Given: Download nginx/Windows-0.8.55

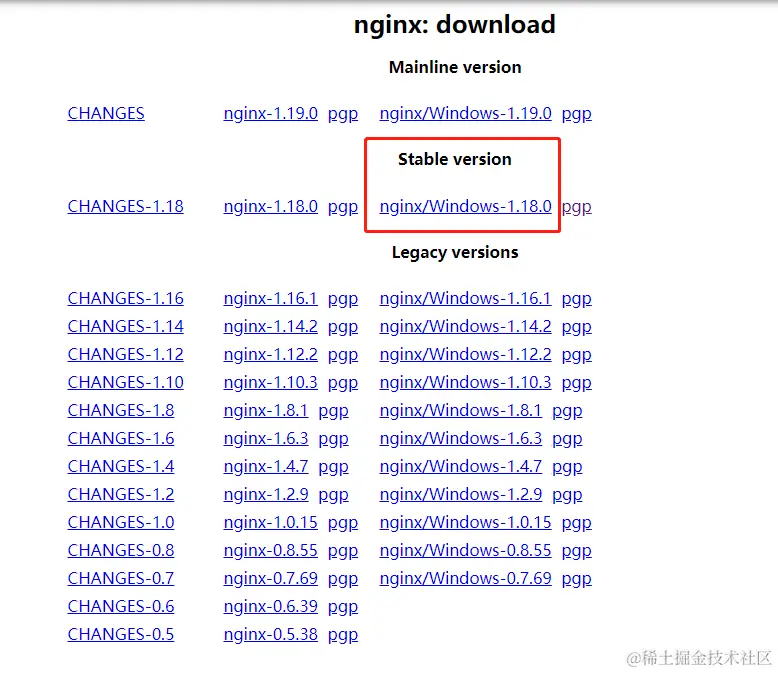Looking at the screenshot, I should click(x=465, y=551).
